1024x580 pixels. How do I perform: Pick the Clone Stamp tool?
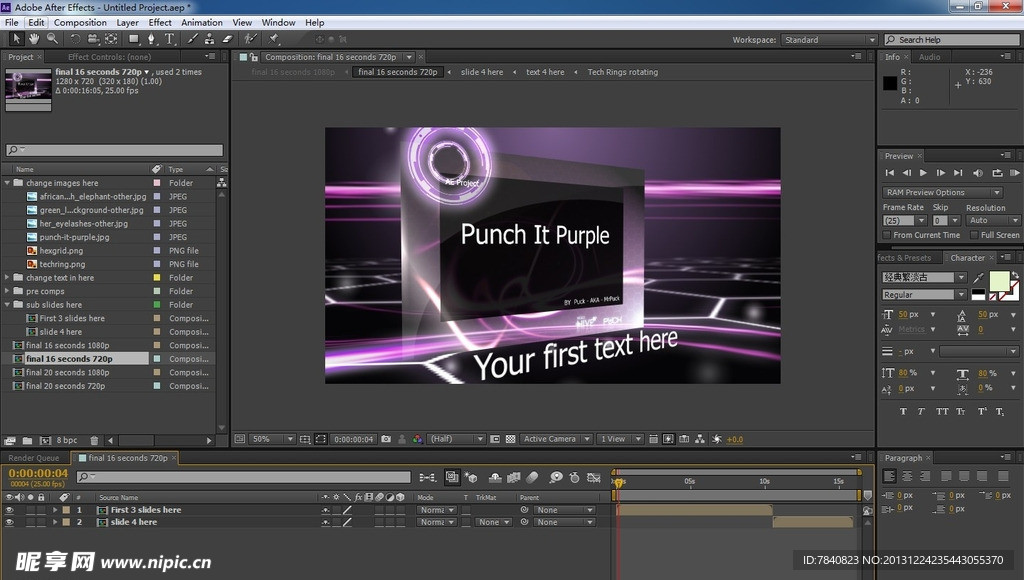208,39
